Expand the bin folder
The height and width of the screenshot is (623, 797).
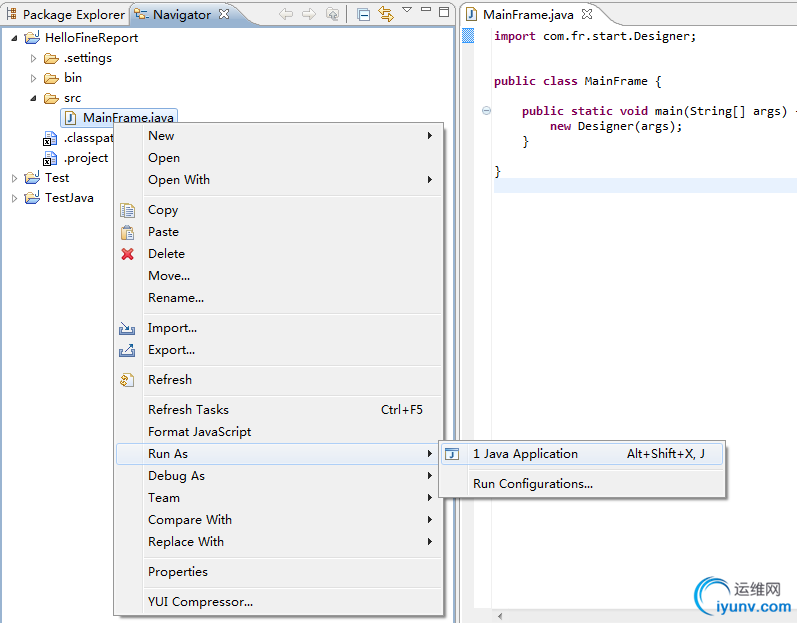point(34,78)
